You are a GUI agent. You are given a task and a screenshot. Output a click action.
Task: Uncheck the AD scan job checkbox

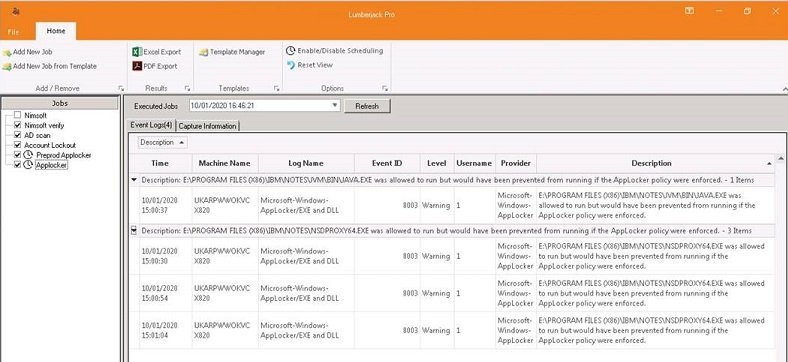pos(18,135)
